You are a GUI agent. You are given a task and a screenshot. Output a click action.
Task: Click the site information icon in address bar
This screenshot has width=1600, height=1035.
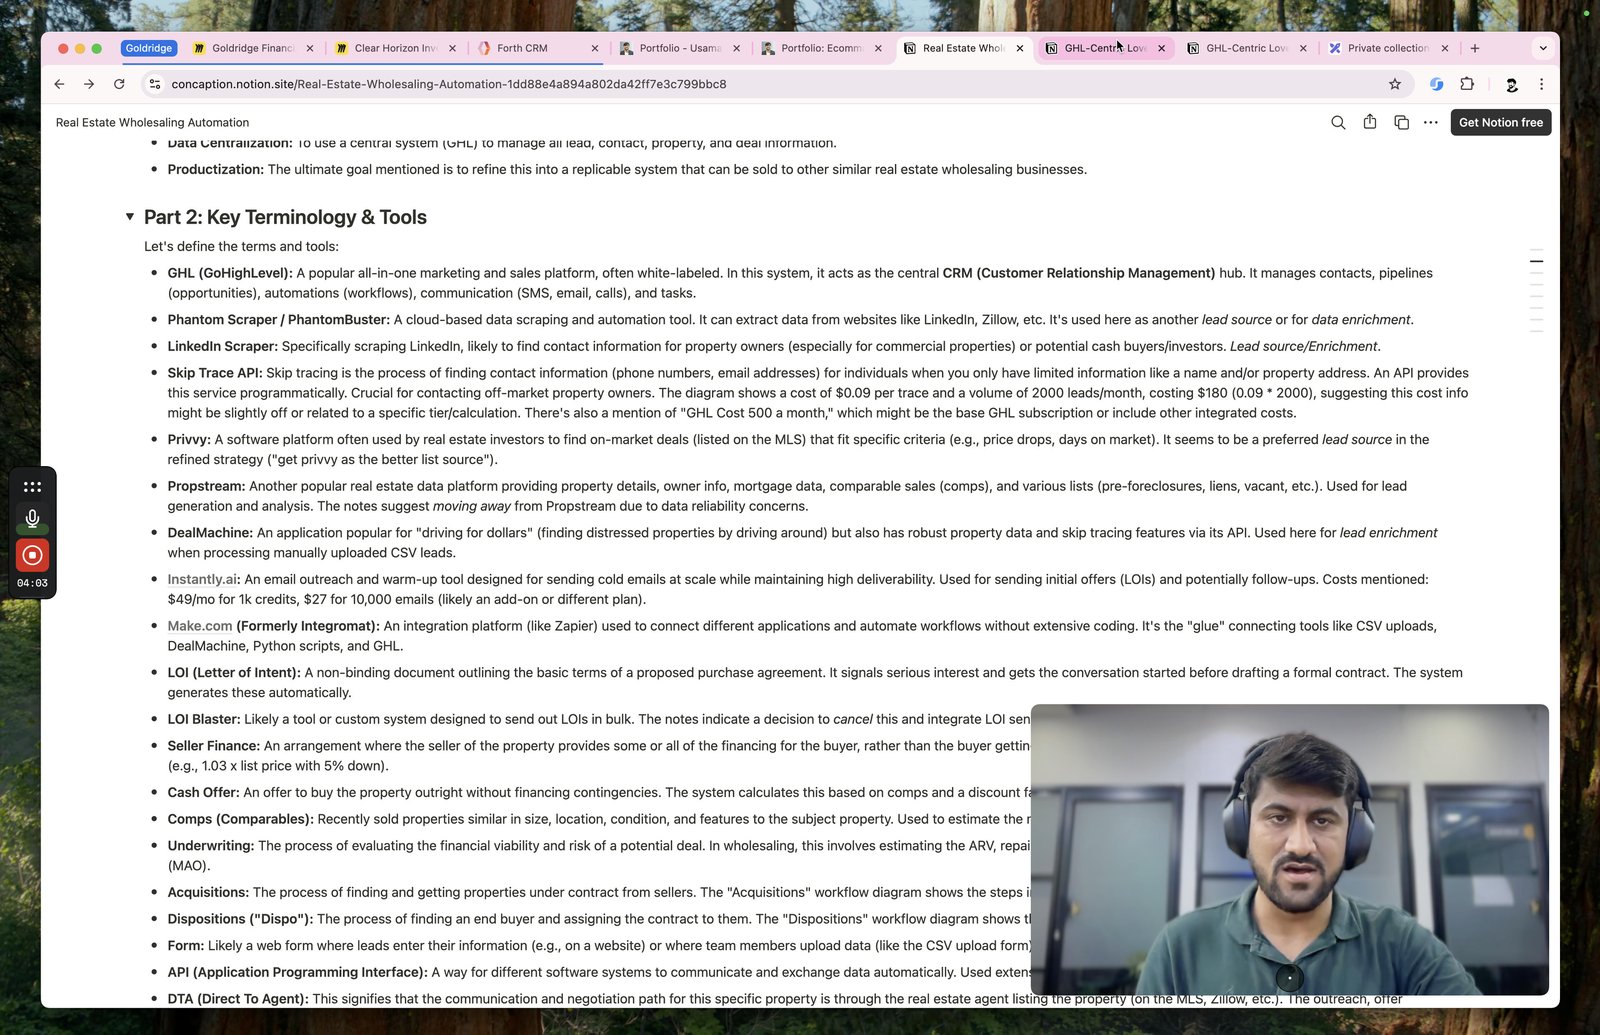(154, 84)
